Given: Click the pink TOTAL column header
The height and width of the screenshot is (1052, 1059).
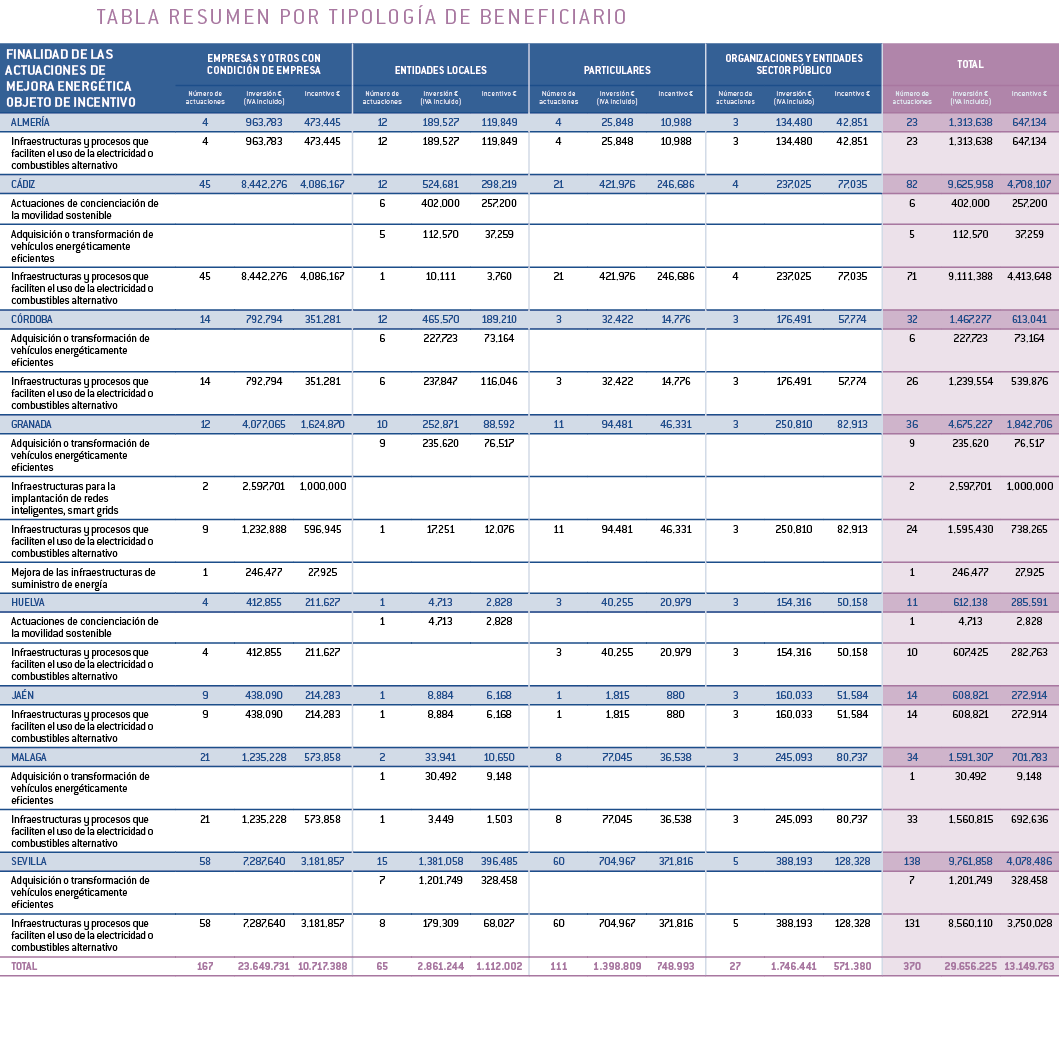Looking at the screenshot, I should coord(969,63).
